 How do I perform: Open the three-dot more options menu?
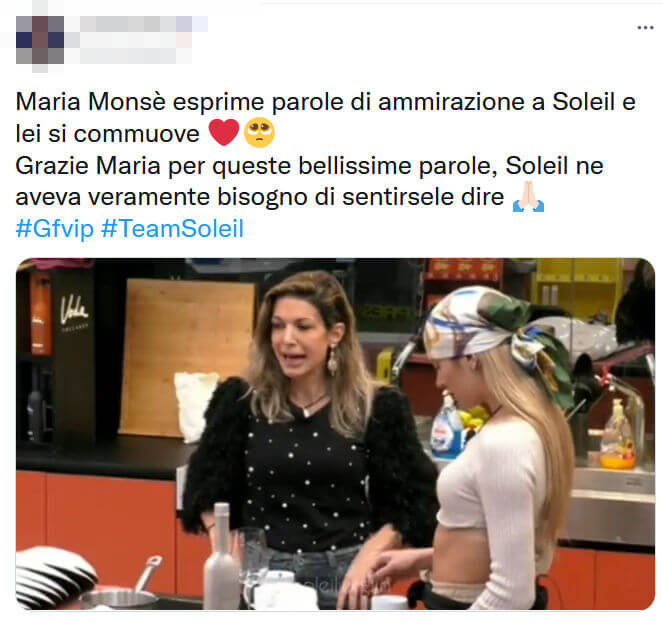click(645, 28)
